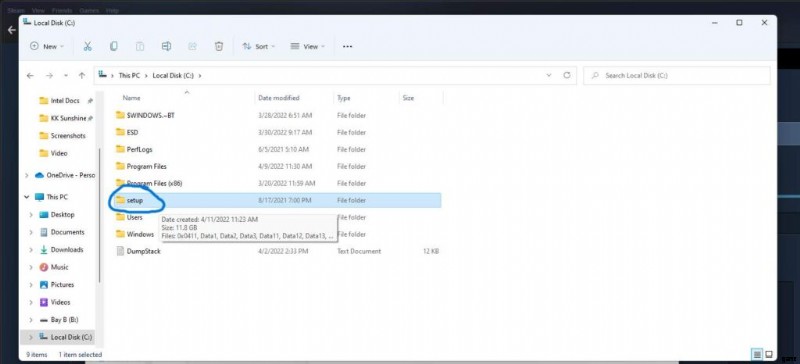Image resolution: width=800 pixels, height=364 pixels.
Task: Open the Sort dropdown
Action: click(x=258, y=46)
